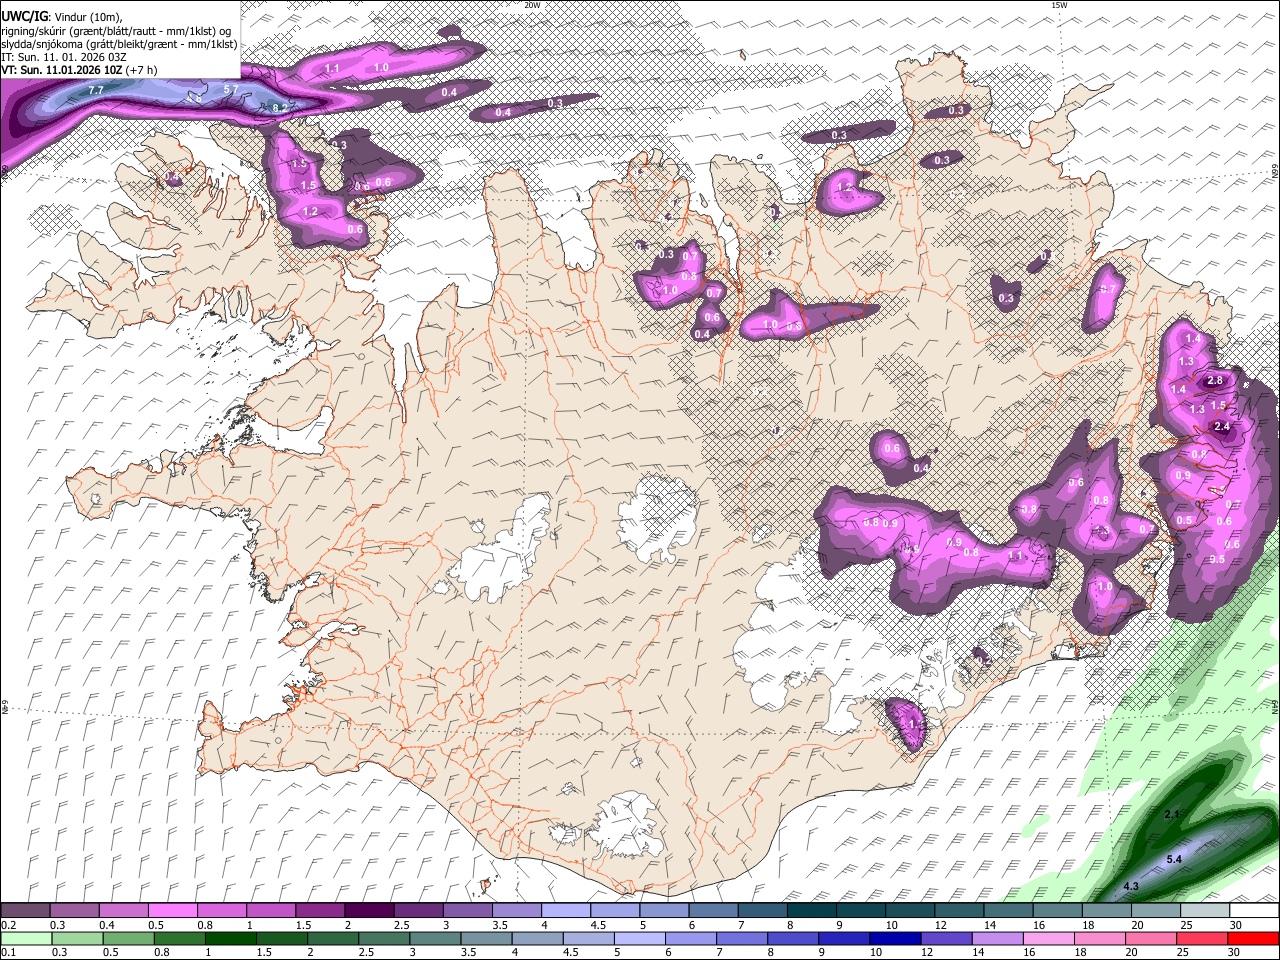The width and height of the screenshot is (1280, 960).
Task: Click the bright pink 0.5 swatch, upper legend row
Action: (x=172, y=911)
